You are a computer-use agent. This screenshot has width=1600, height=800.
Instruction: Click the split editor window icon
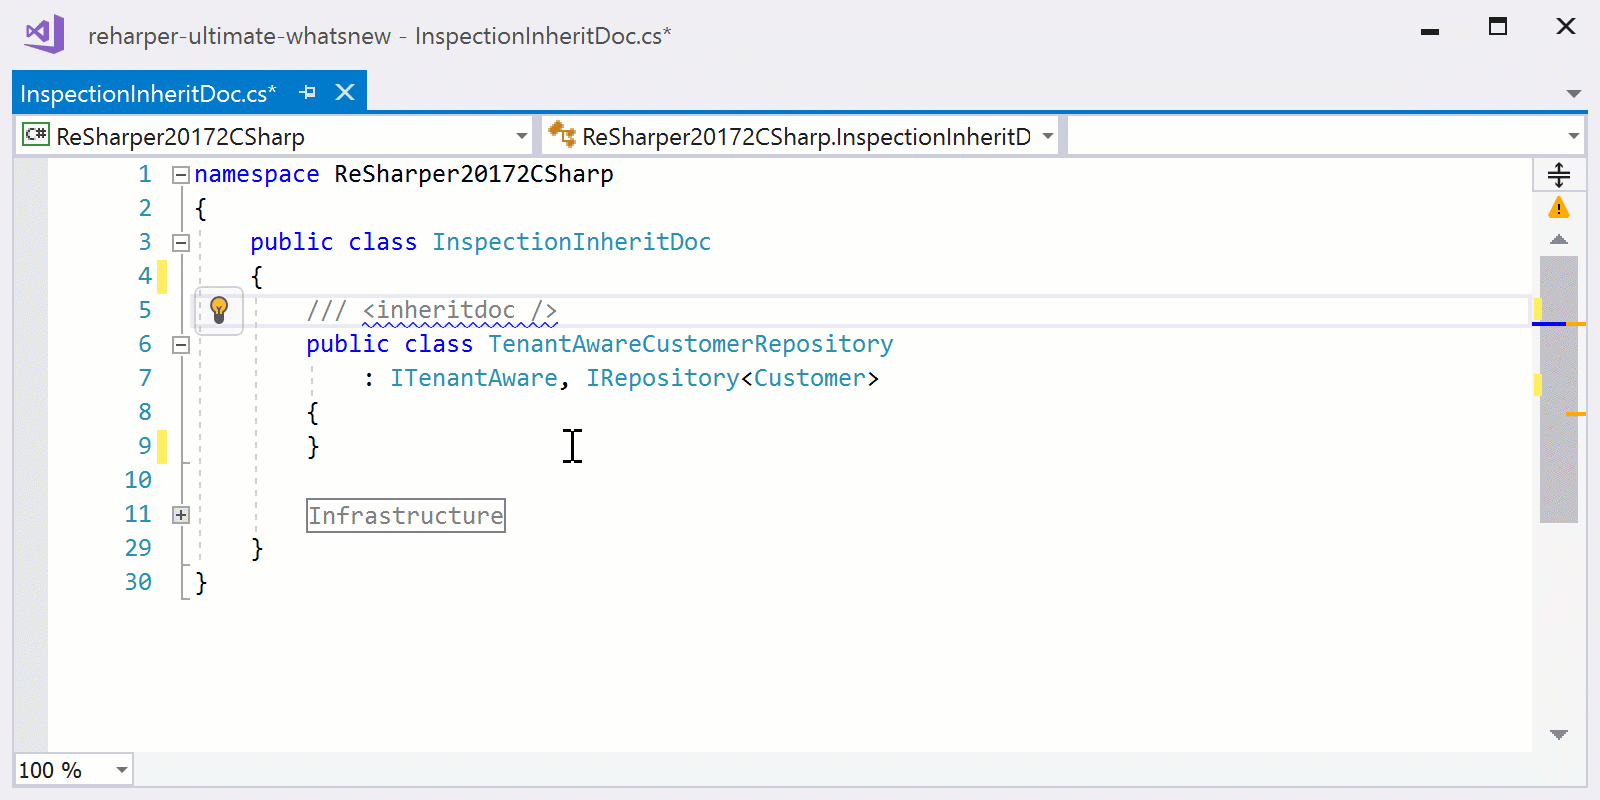tap(1558, 175)
